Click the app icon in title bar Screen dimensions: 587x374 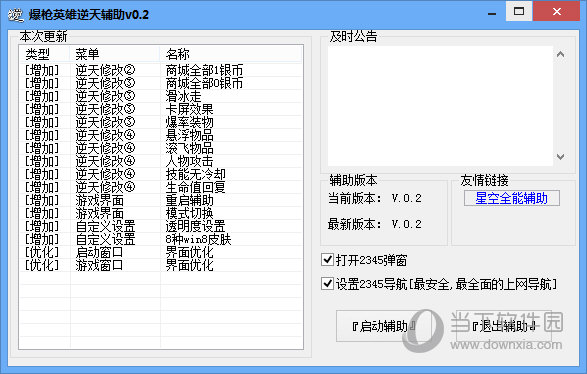tap(15, 15)
